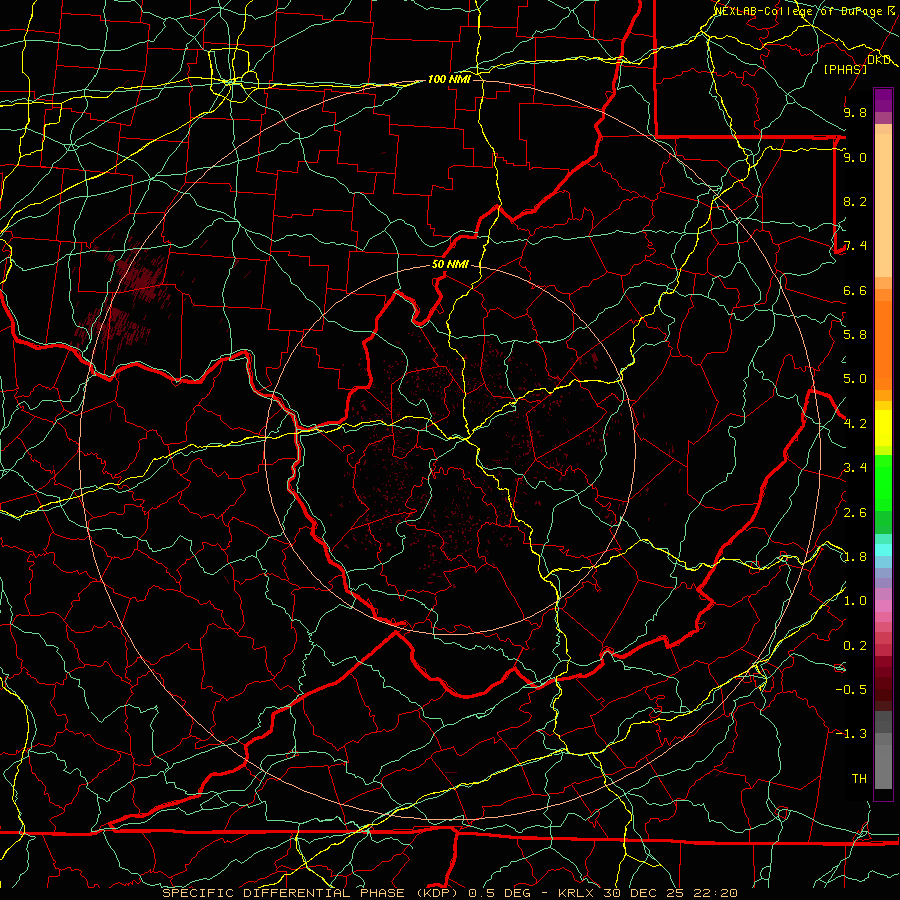
Task: Click the [PHAS] legend unit label
Action: (845, 69)
